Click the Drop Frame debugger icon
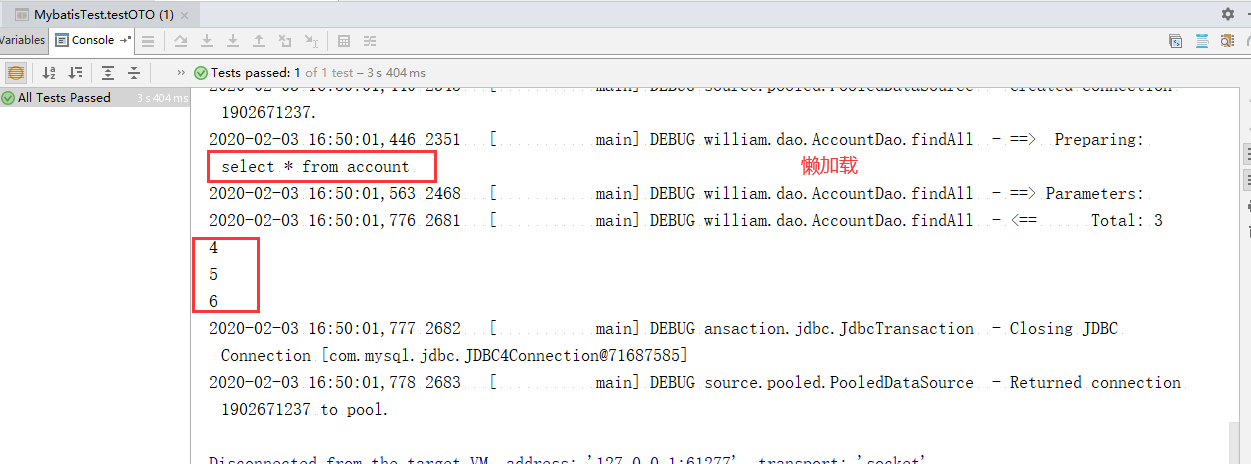 tap(285, 41)
